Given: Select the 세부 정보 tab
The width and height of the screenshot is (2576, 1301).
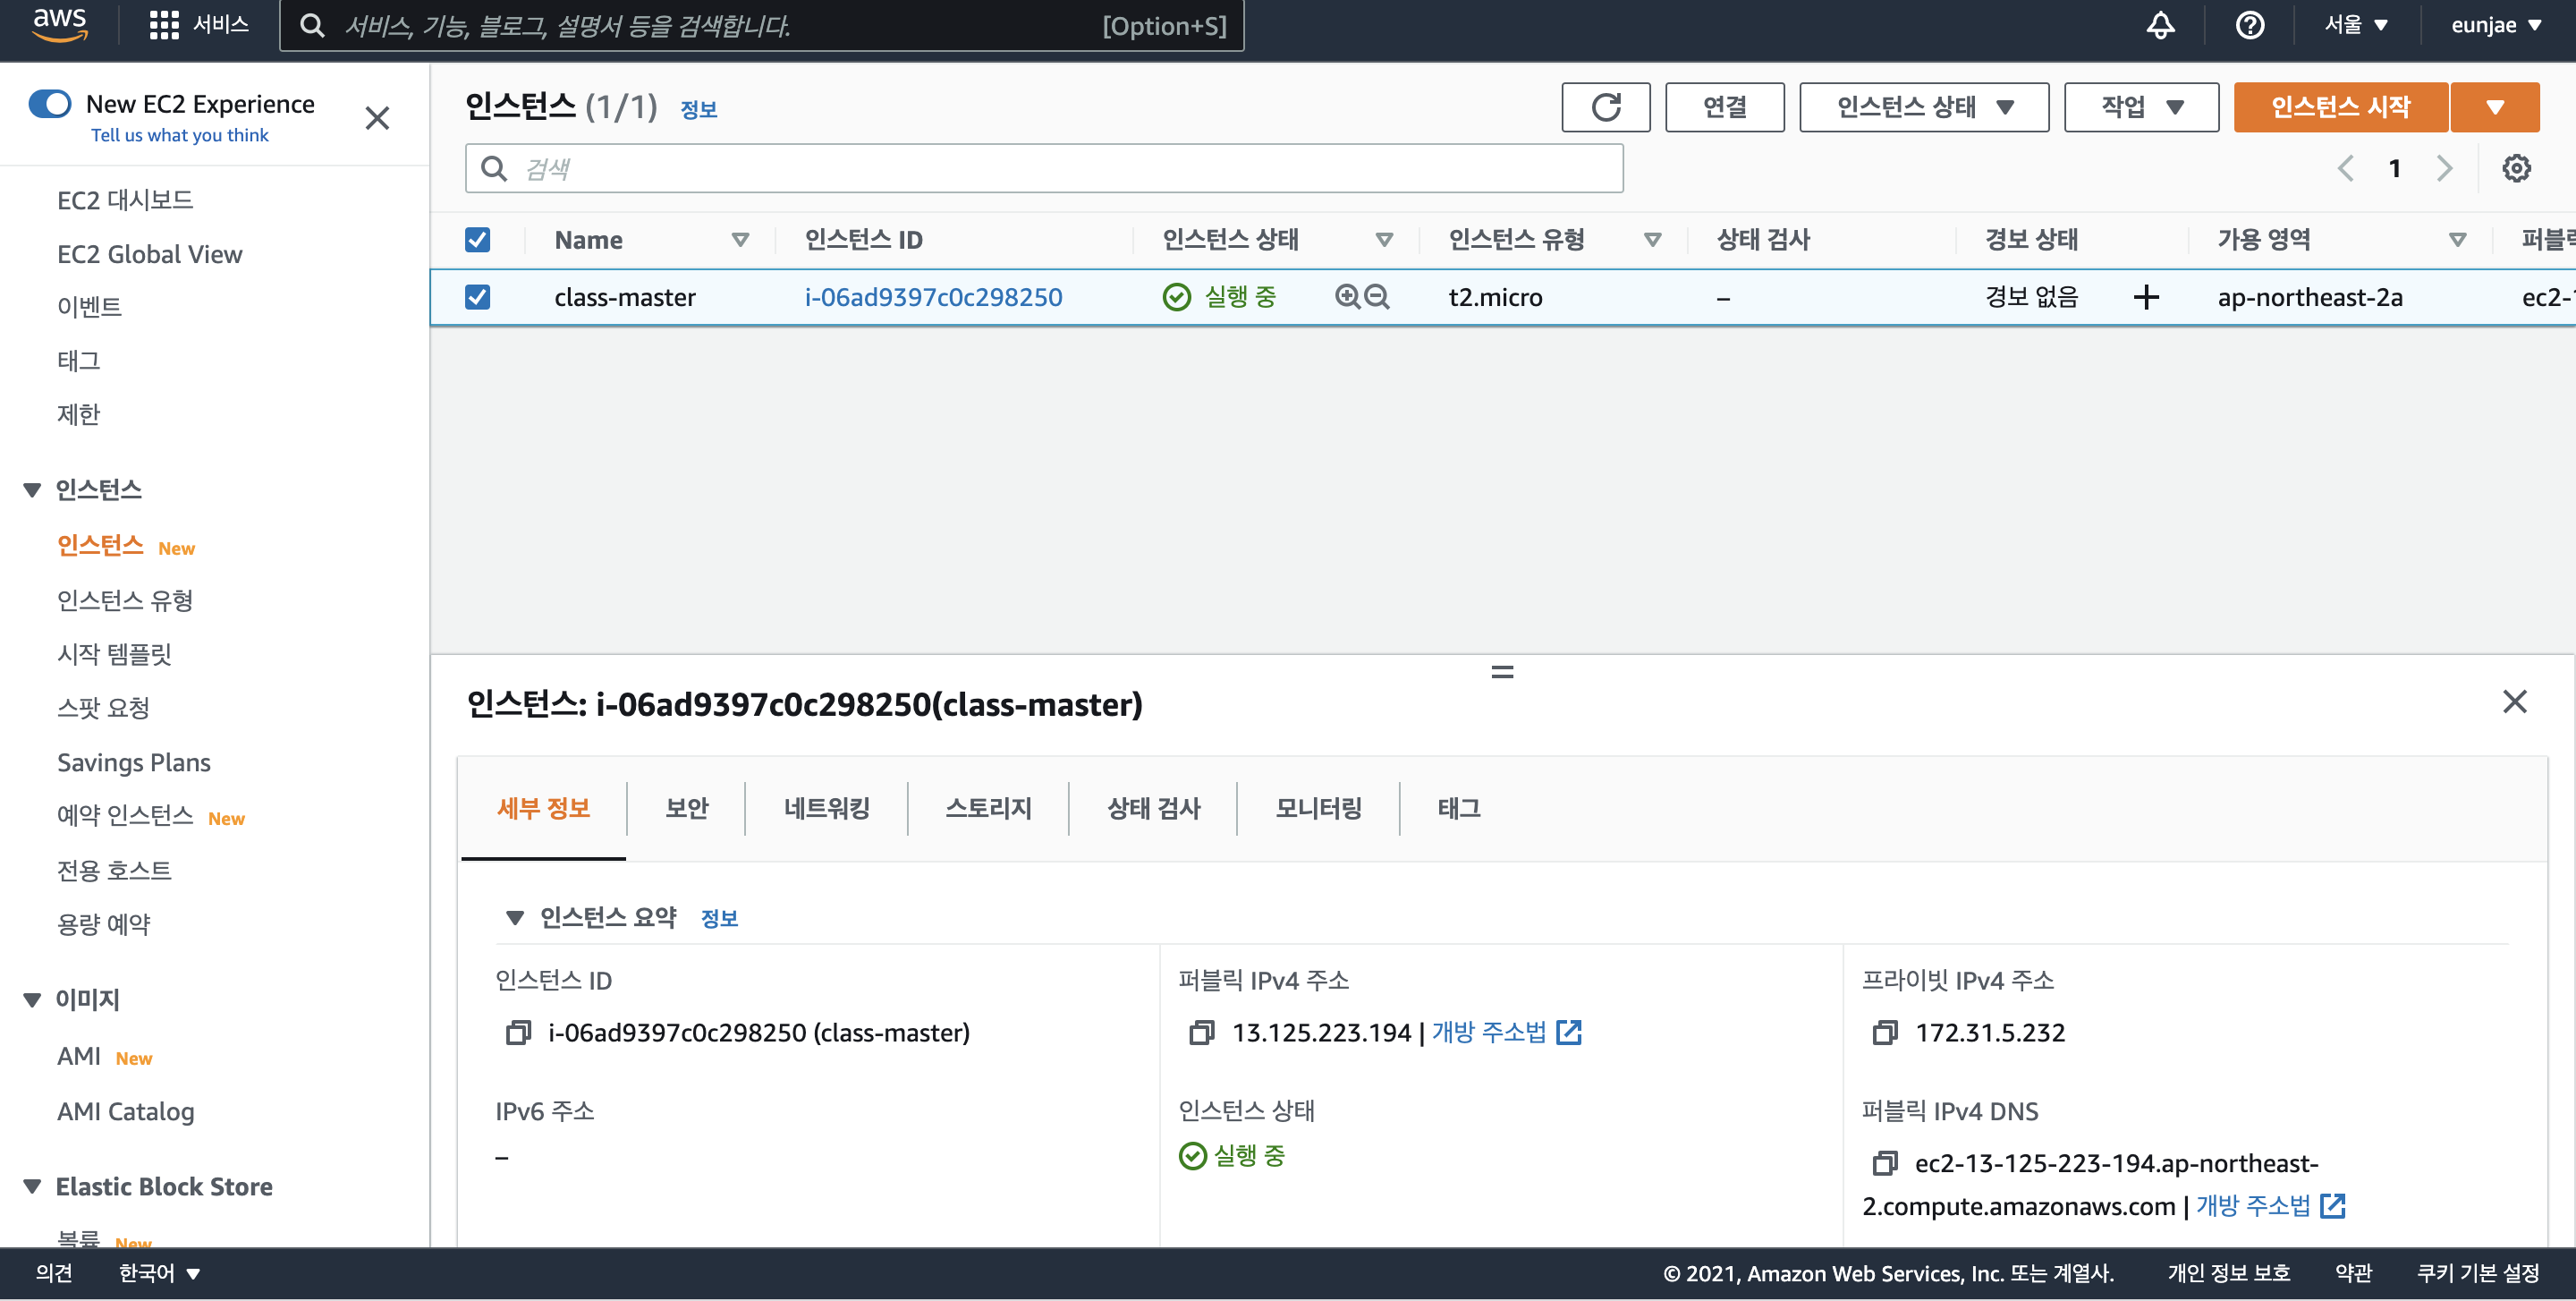Looking at the screenshot, I should coord(543,808).
